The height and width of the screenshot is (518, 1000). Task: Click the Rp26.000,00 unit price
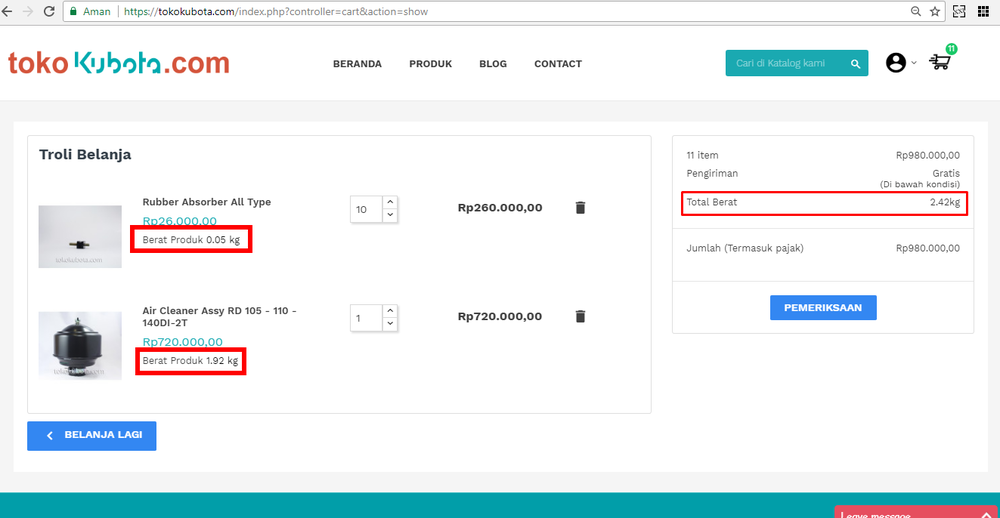[x=180, y=221]
